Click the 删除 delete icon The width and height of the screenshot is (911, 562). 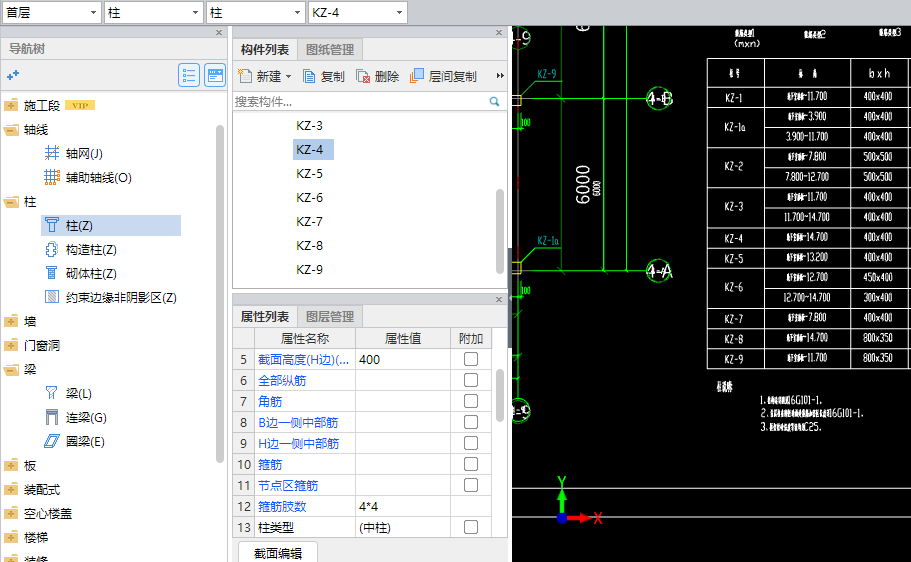click(x=363, y=76)
